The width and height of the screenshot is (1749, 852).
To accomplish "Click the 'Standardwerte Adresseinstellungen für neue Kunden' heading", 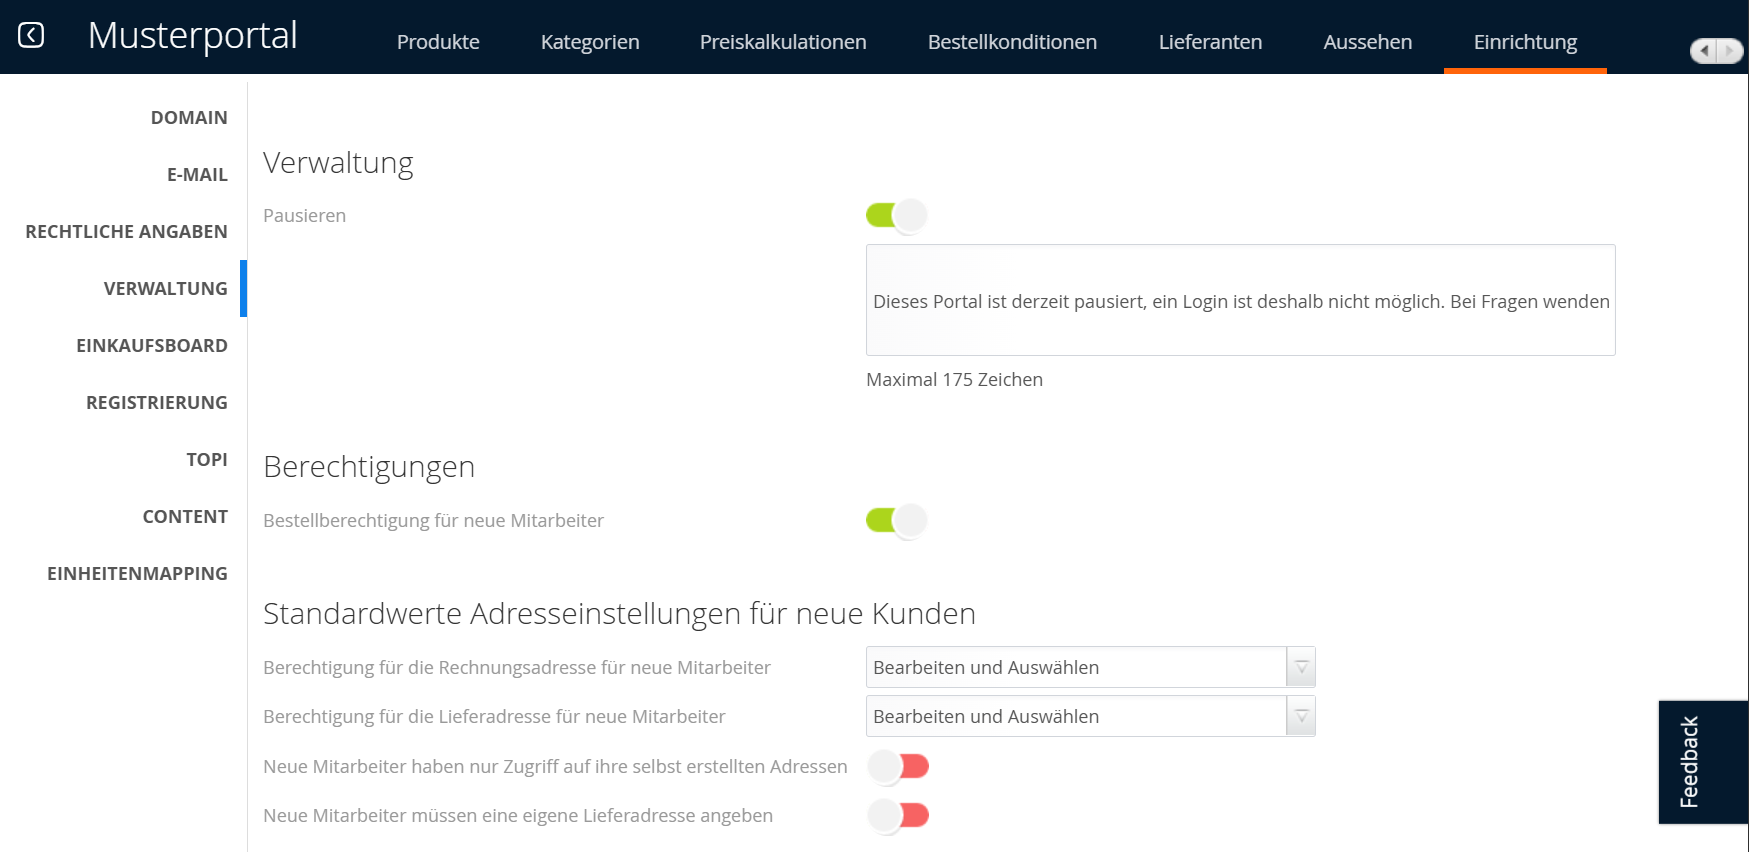I will pos(619,614).
